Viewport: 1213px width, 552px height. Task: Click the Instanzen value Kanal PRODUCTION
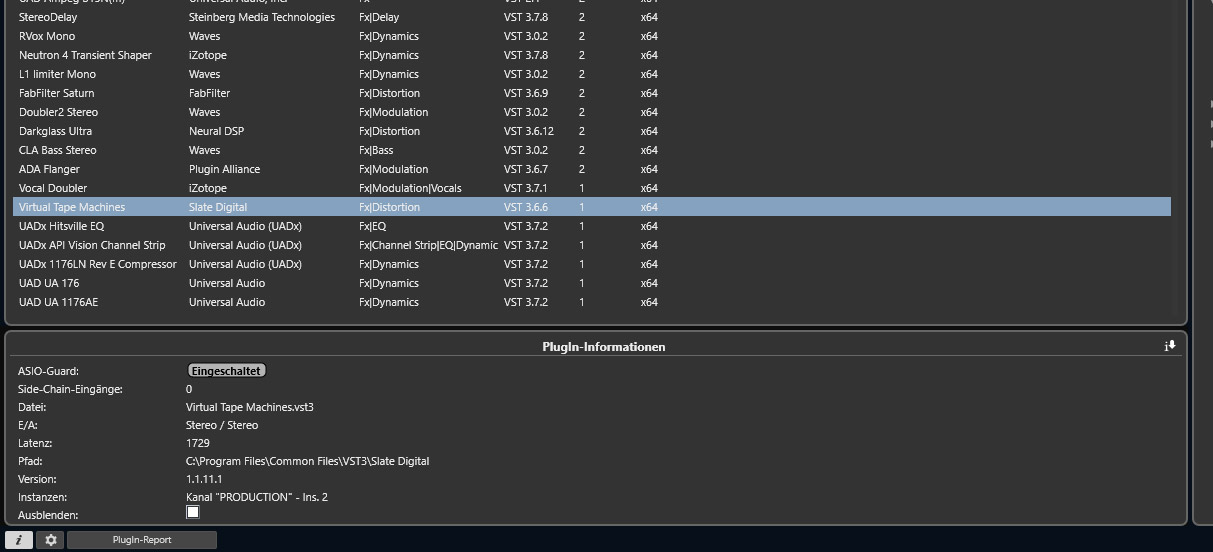pos(257,497)
